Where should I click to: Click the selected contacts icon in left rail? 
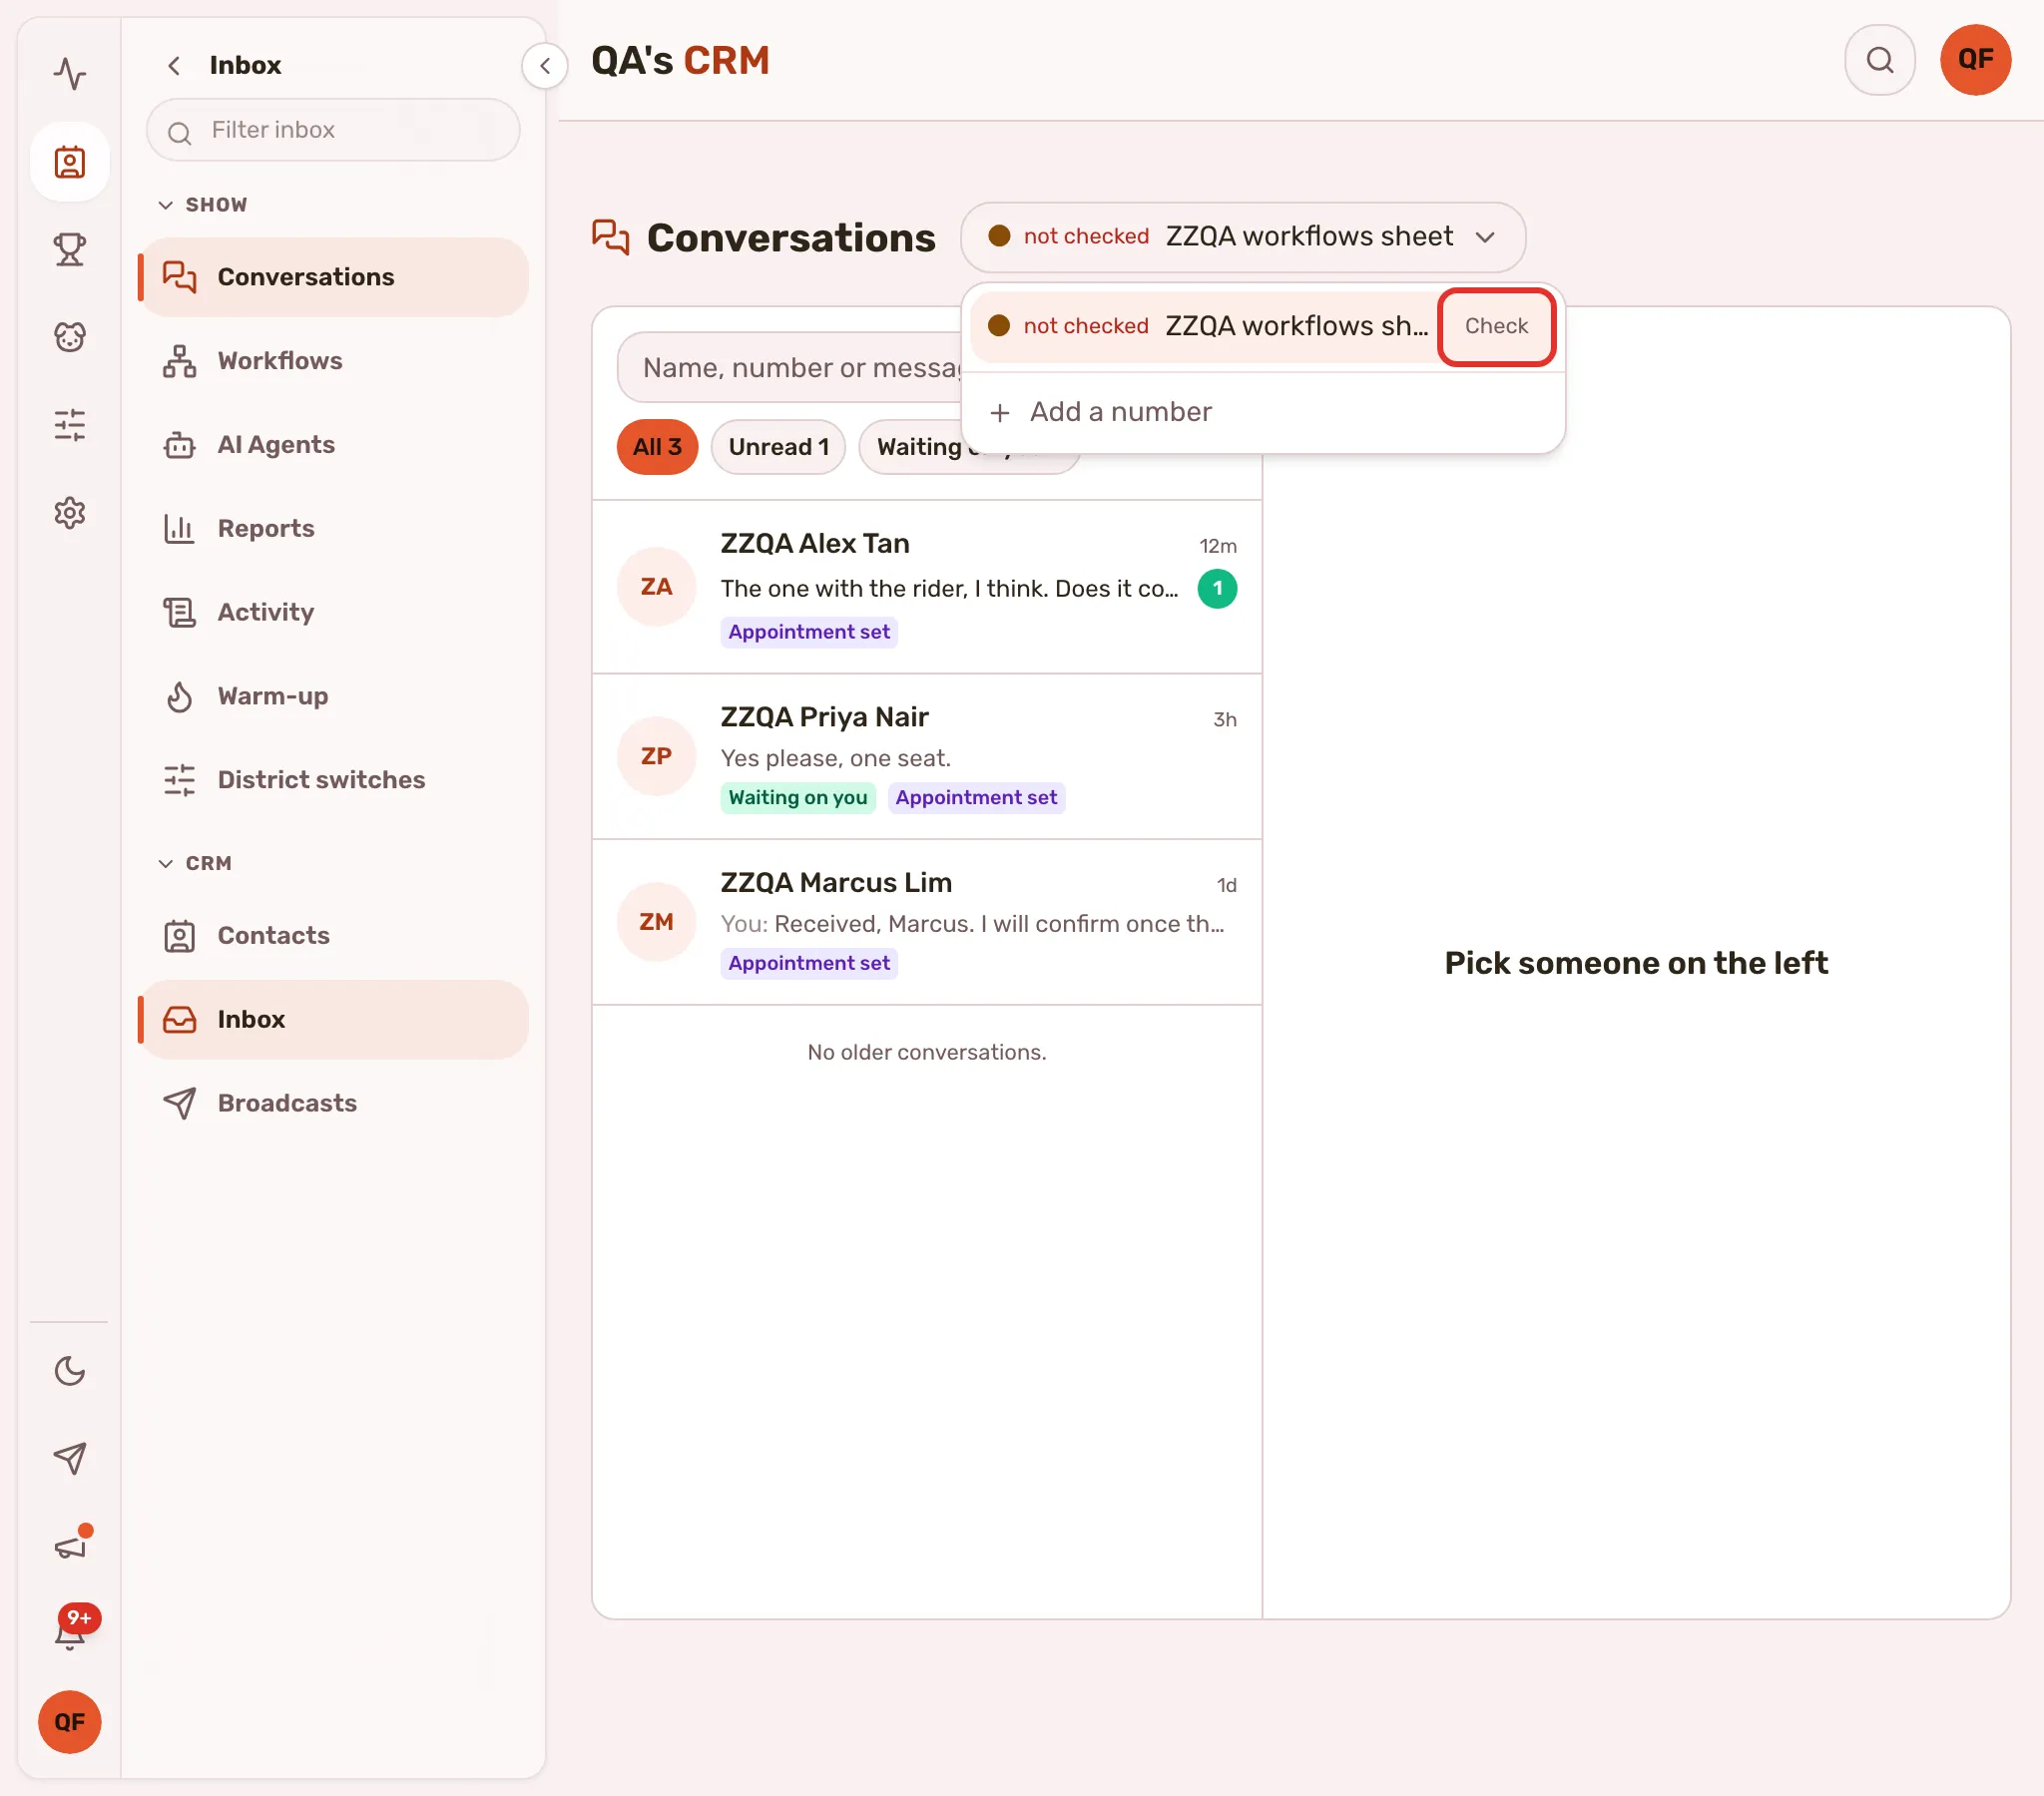point(69,162)
